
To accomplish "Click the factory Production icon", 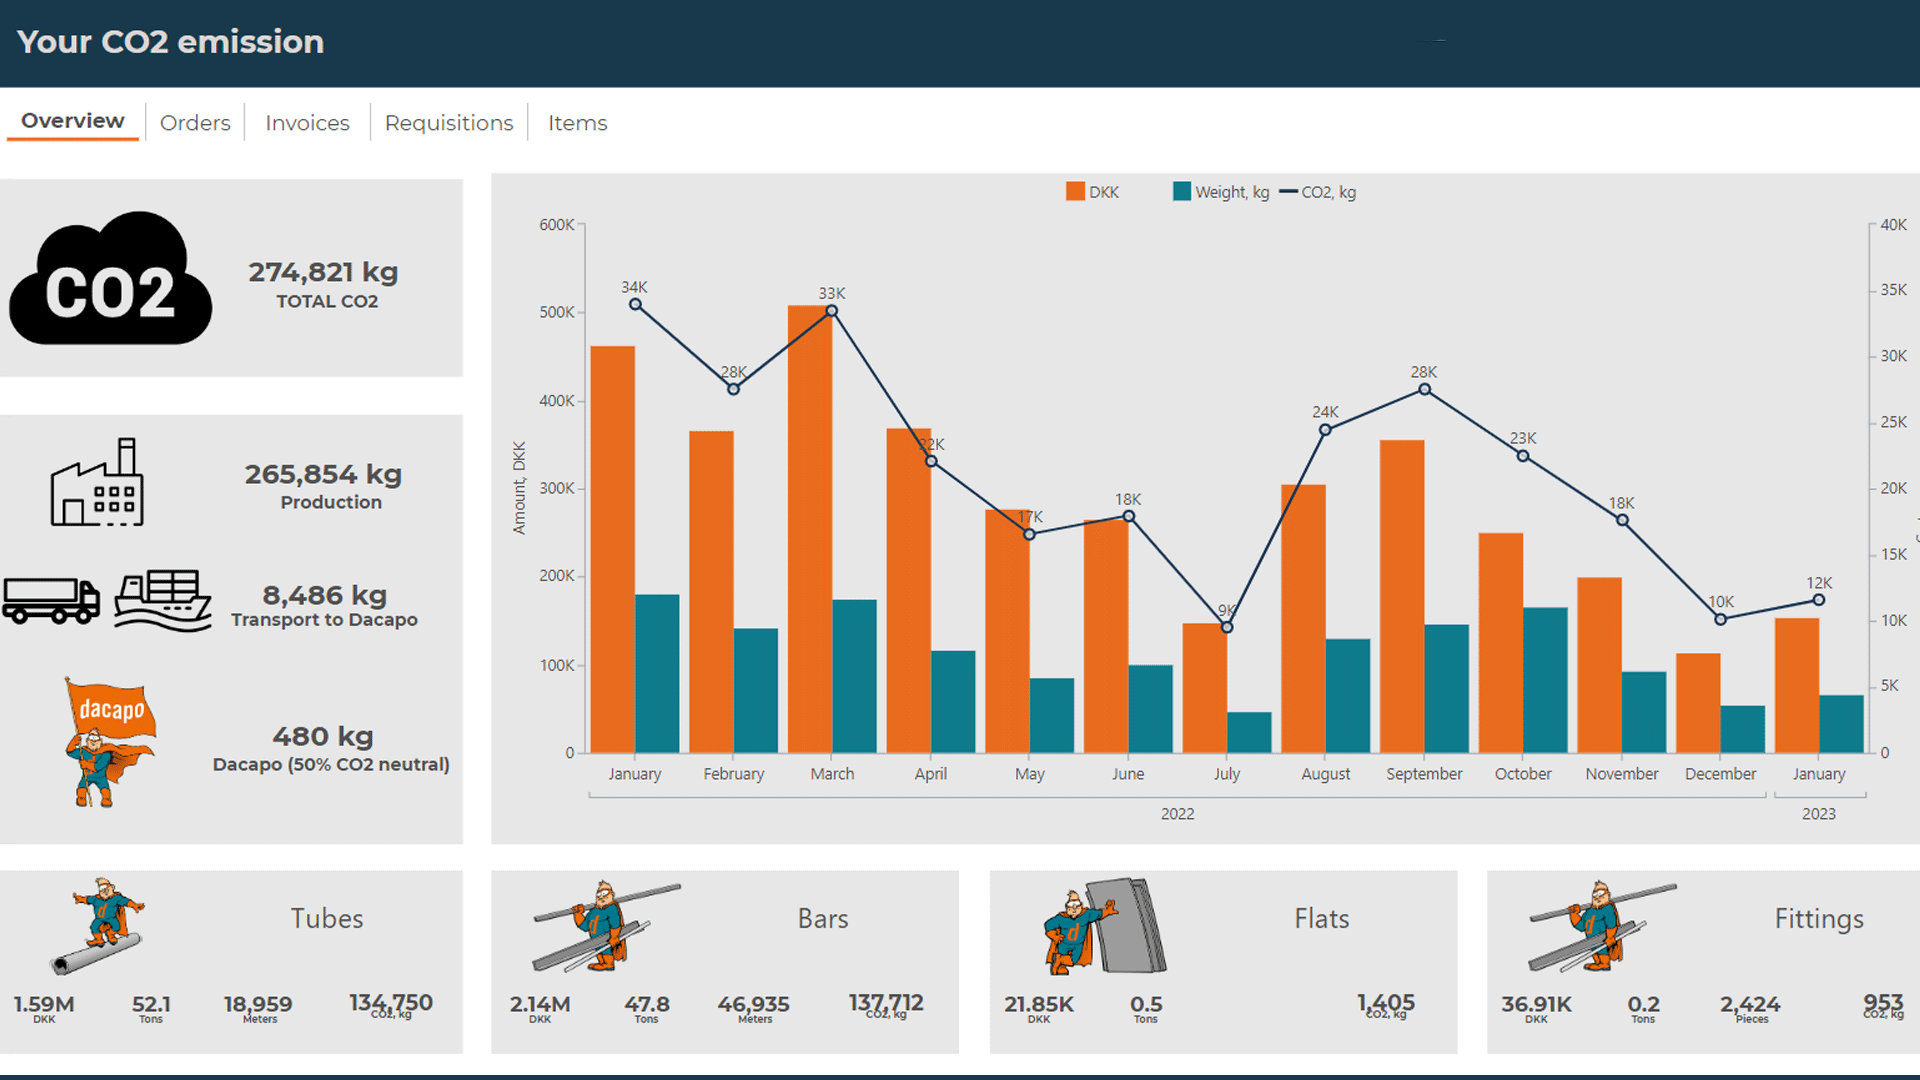I will click(x=97, y=483).
